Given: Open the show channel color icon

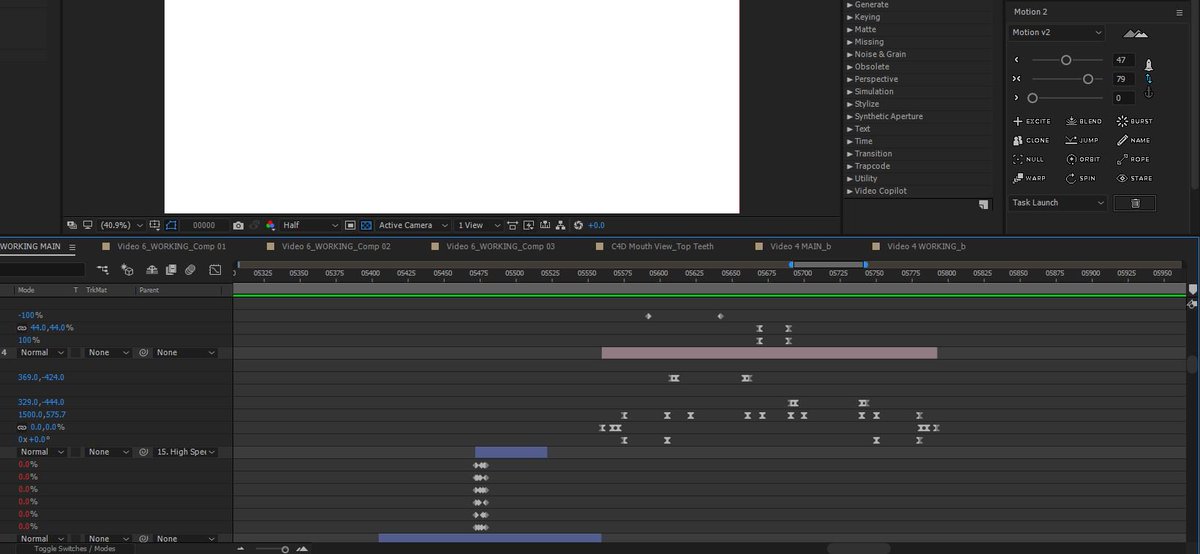Looking at the screenshot, I should point(270,226).
